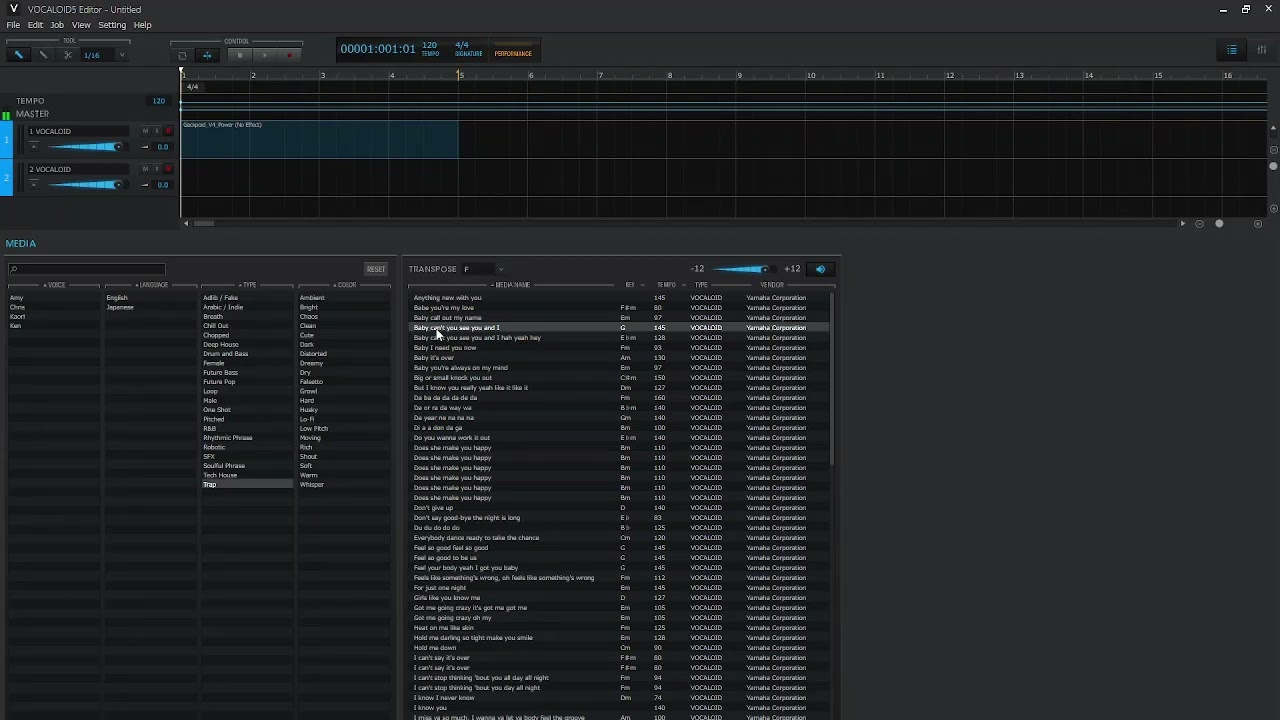Open the Setting menu
Screen dimensions: 1280x720
112,25
